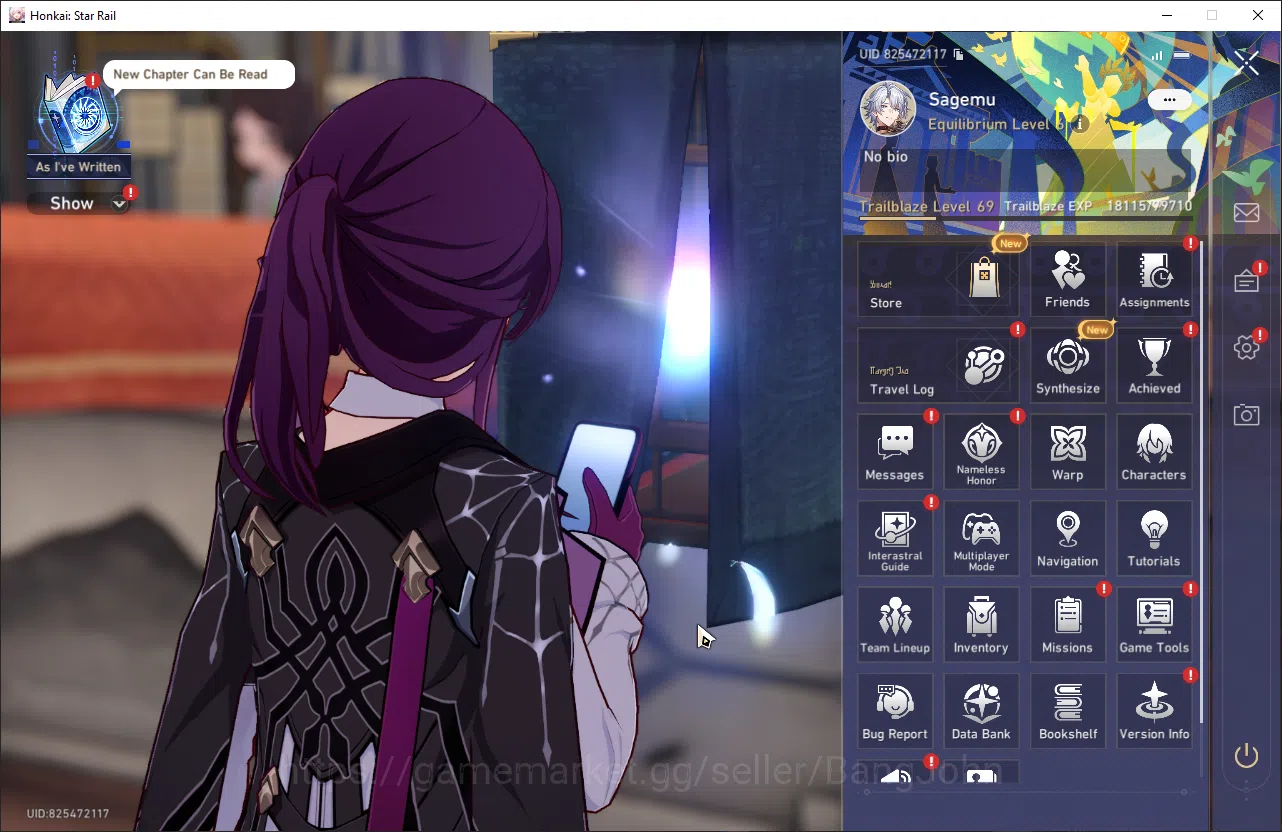
Task: Close the phone menu with the X
Action: [1248, 63]
